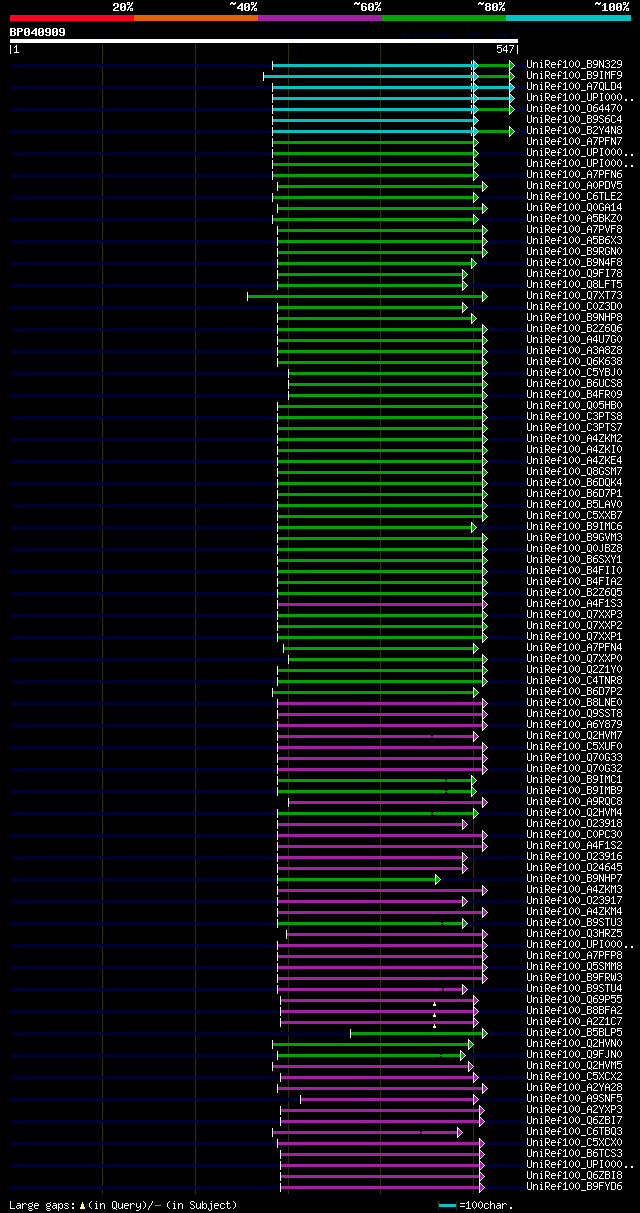
Task: Select the UniRef100_A9SNF5 label
Action: (574, 1099)
